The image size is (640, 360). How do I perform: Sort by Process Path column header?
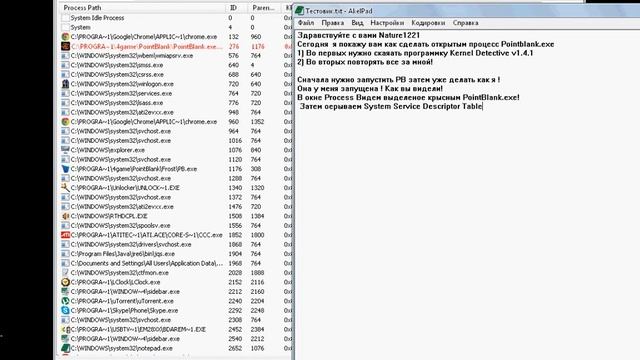[x=82, y=8]
